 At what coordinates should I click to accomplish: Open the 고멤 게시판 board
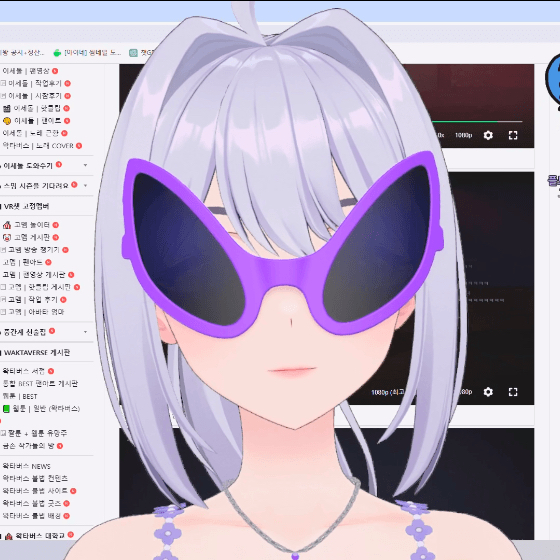(31, 238)
